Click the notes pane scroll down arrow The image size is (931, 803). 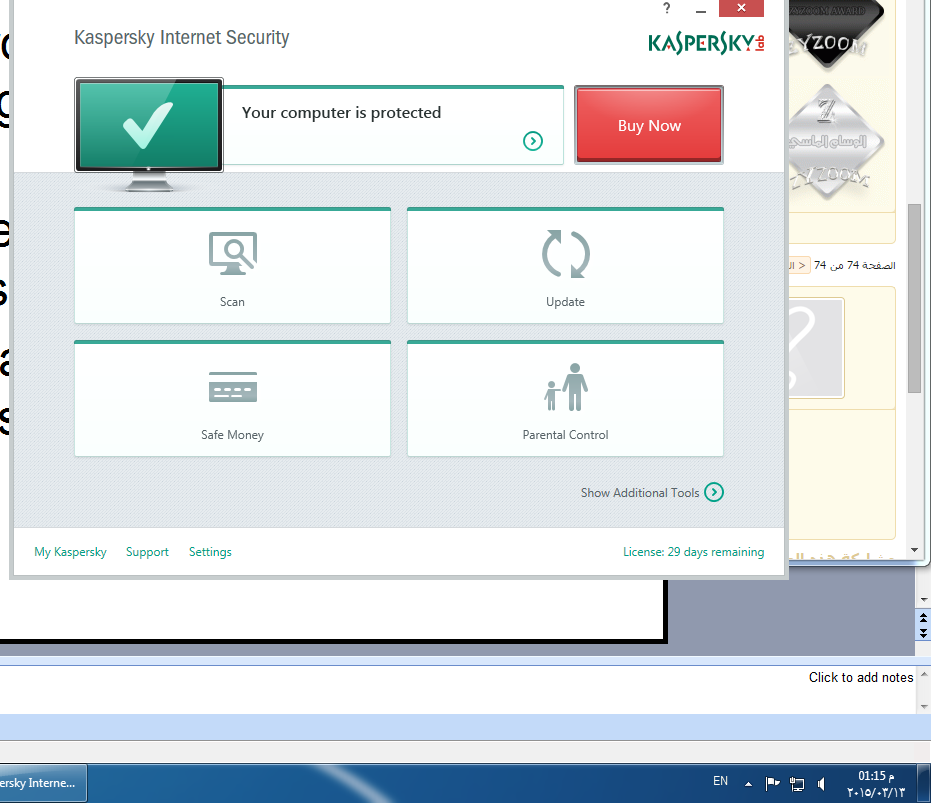[x=924, y=707]
